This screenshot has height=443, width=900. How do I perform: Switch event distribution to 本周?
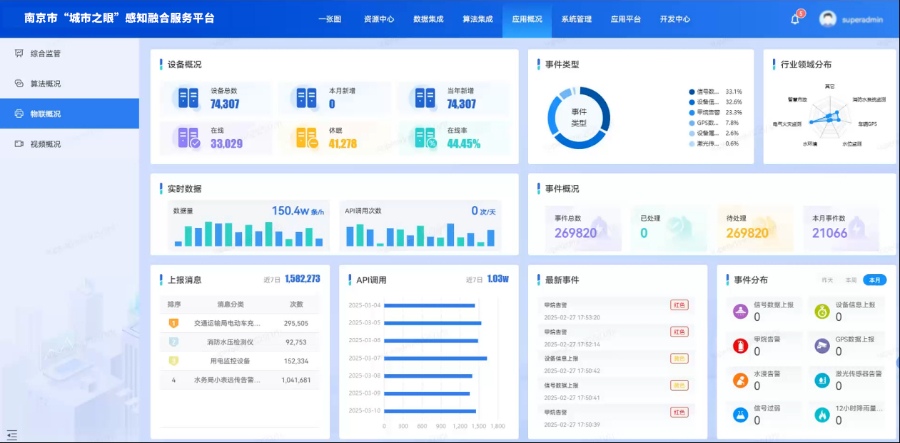pos(850,280)
